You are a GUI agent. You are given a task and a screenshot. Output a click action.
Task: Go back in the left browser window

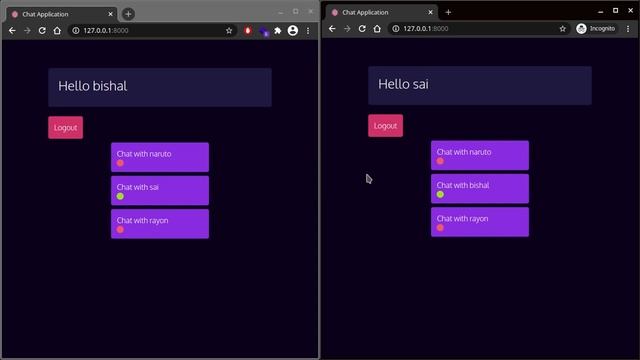12,31
